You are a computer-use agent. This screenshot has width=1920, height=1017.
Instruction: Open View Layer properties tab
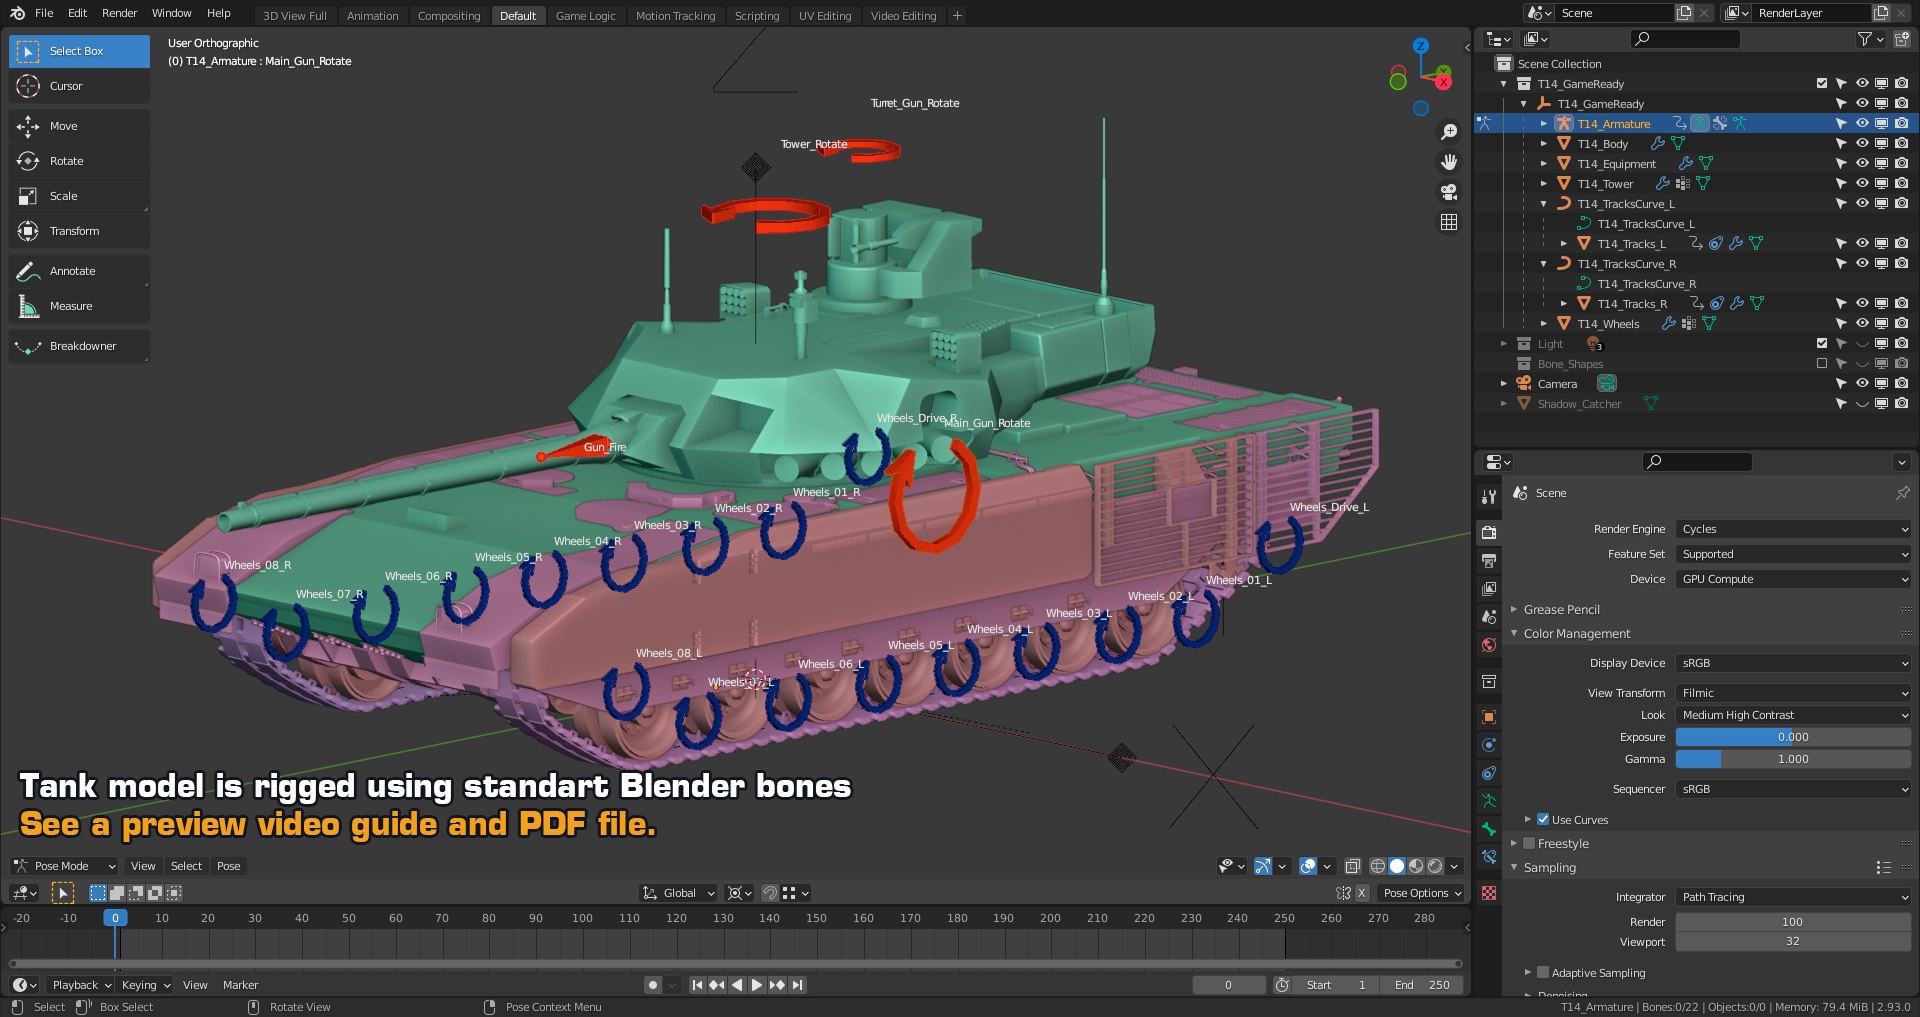tap(1489, 589)
